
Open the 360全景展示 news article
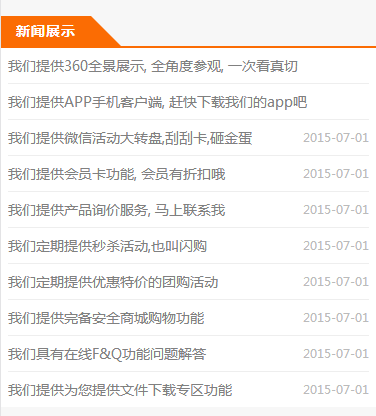click(153, 66)
